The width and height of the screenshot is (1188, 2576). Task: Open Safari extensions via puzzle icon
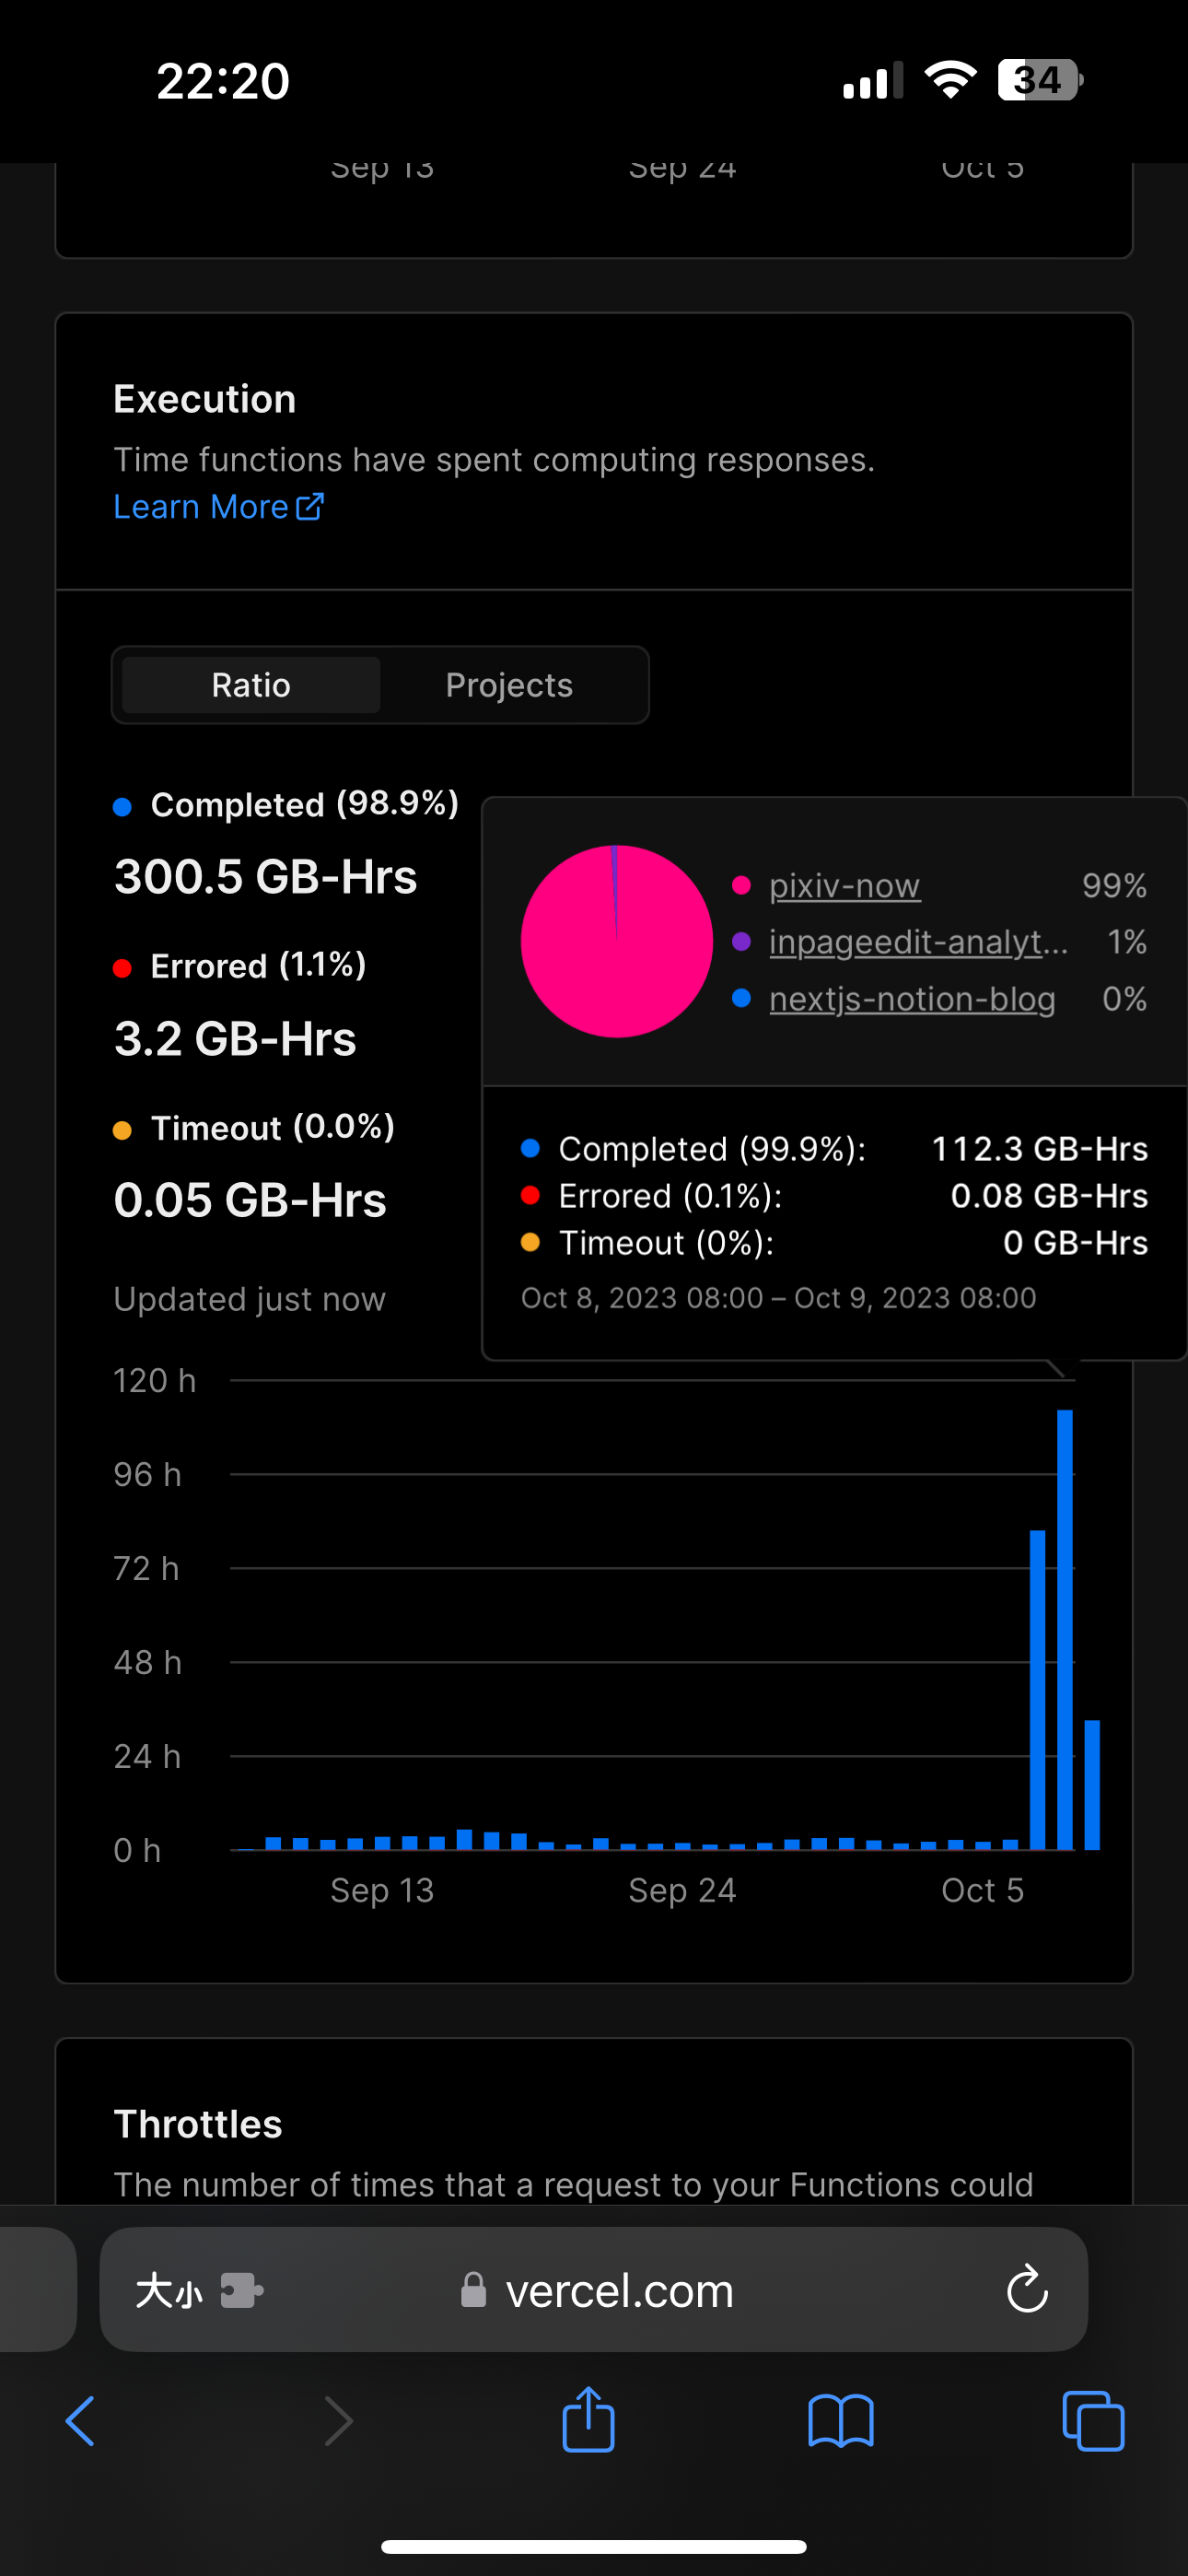[x=243, y=2291]
